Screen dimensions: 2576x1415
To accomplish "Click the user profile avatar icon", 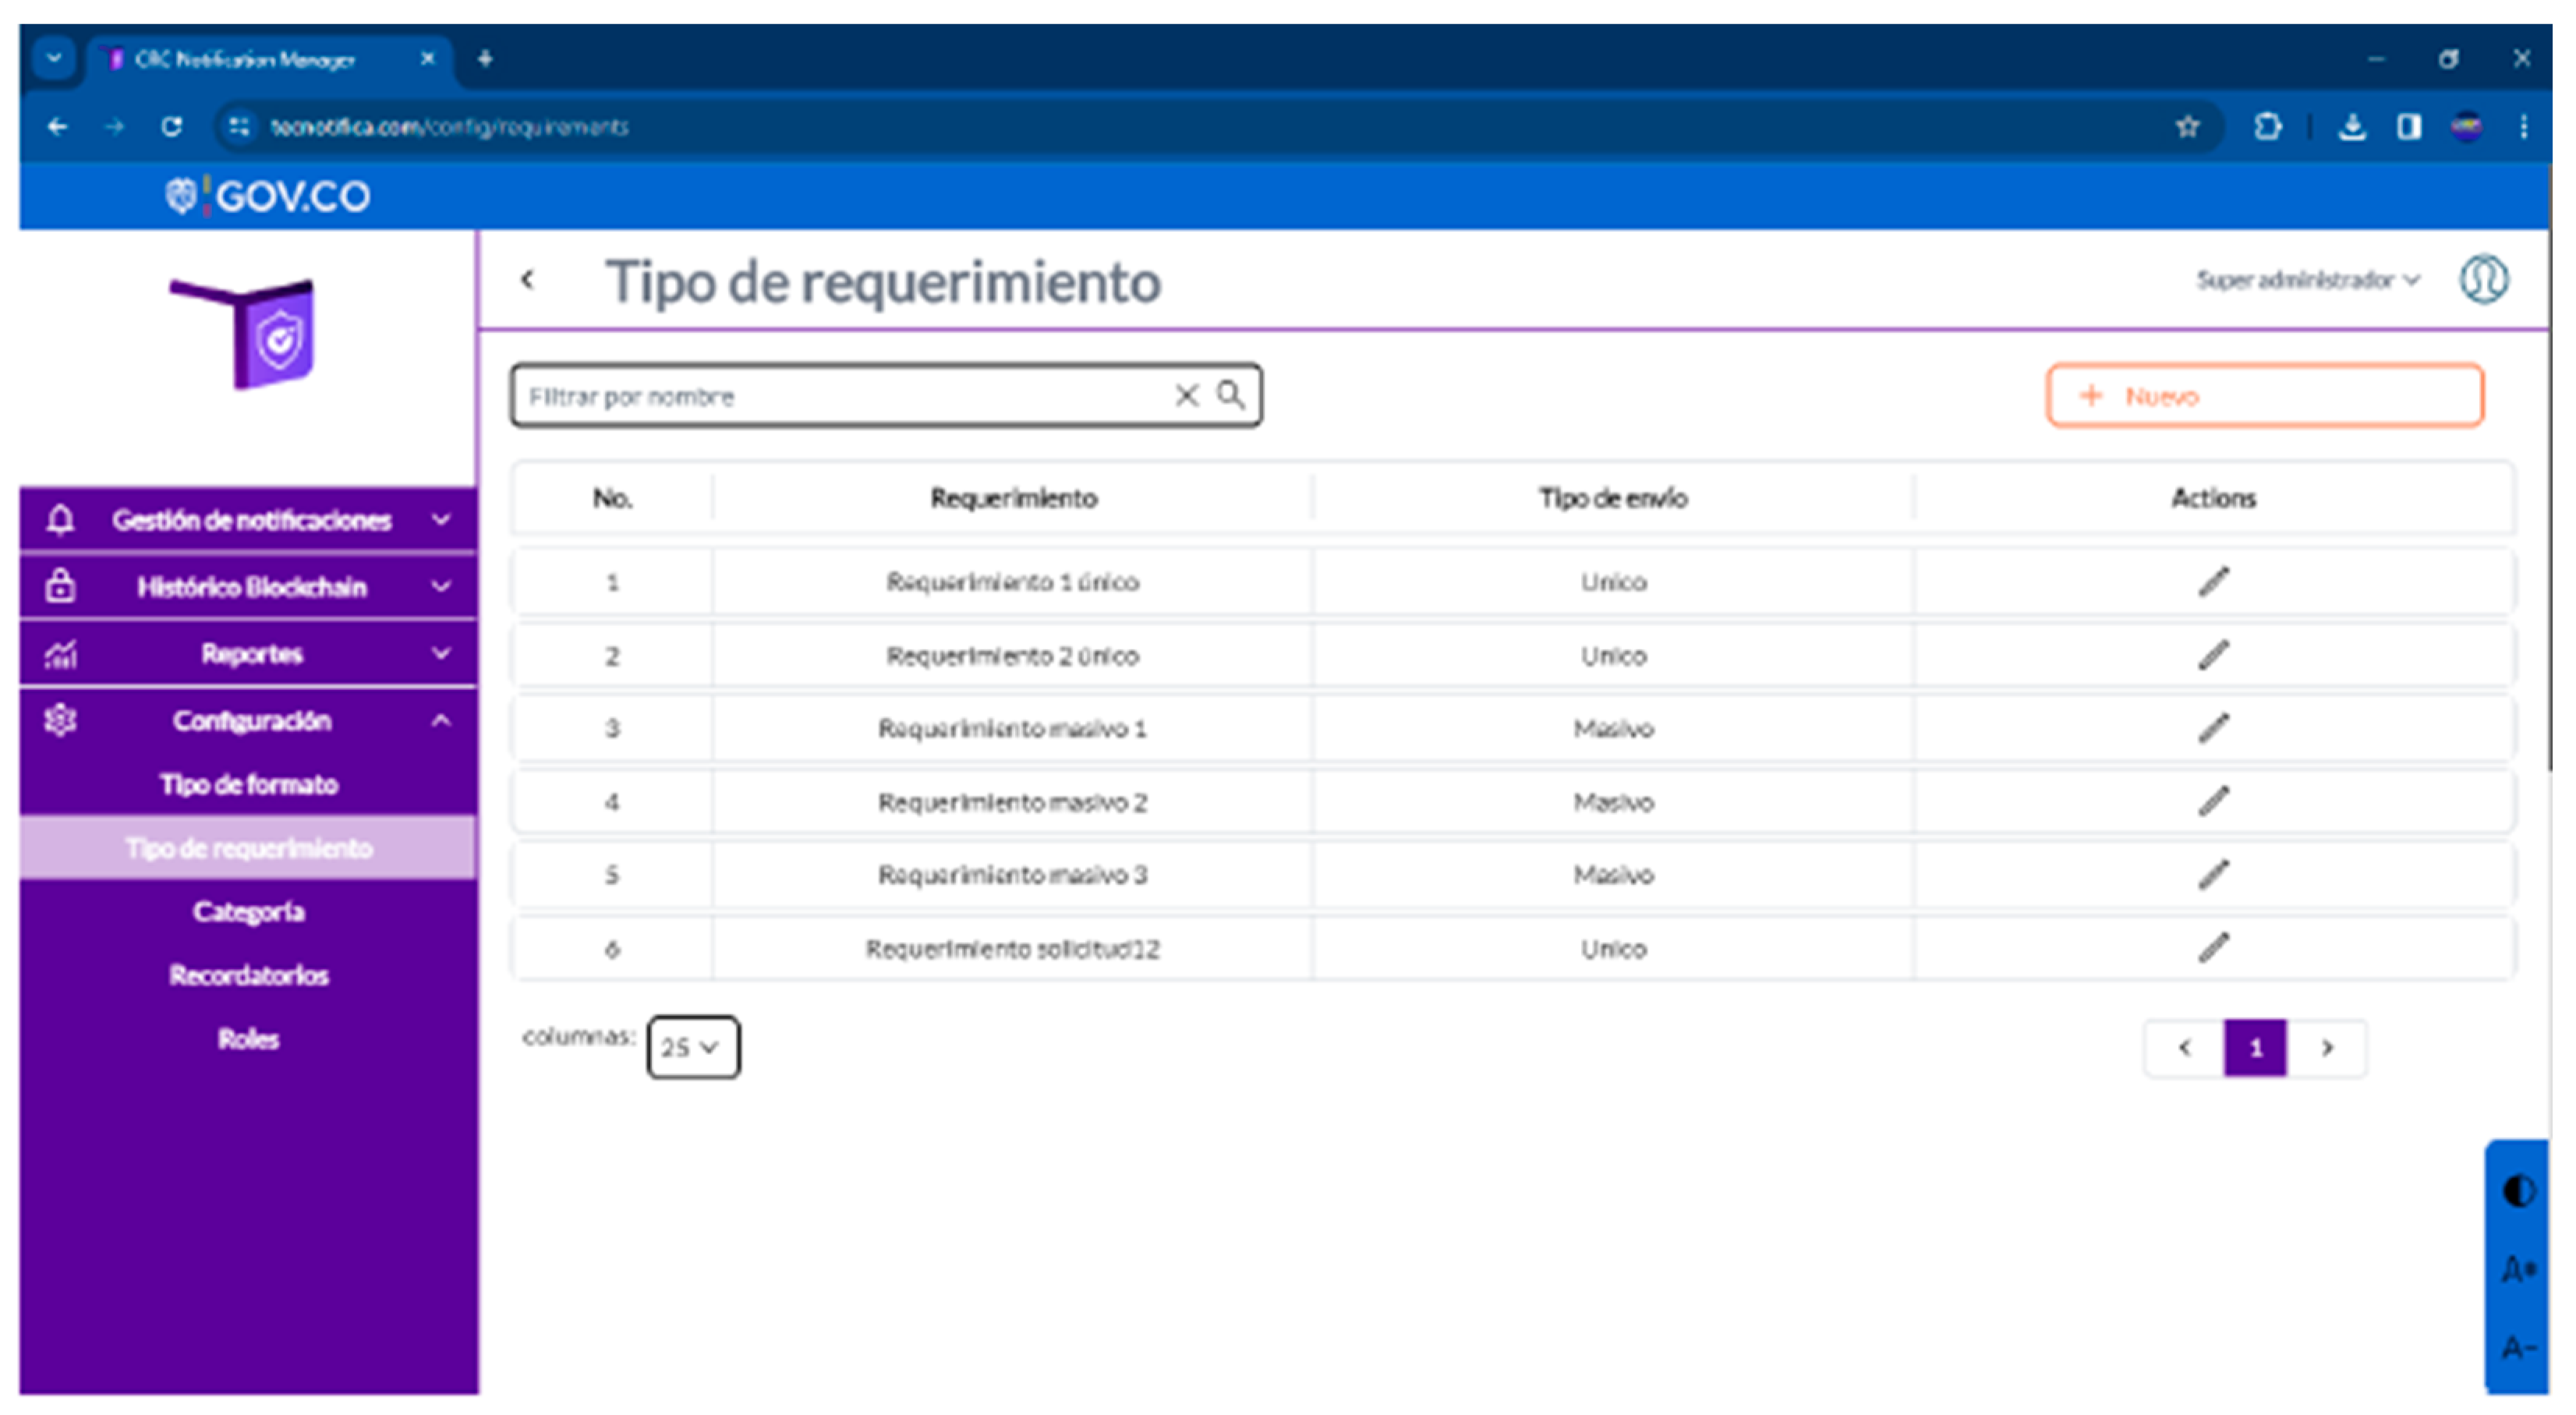I will (2483, 279).
